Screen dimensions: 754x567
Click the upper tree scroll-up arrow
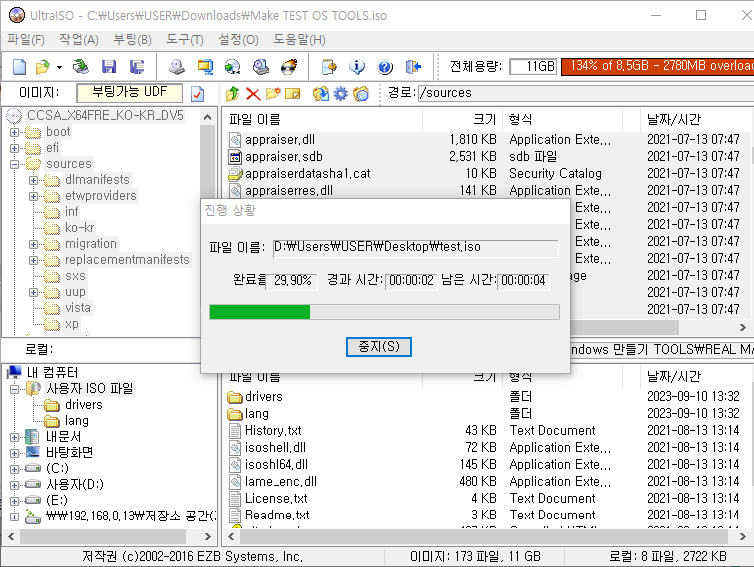click(x=207, y=117)
